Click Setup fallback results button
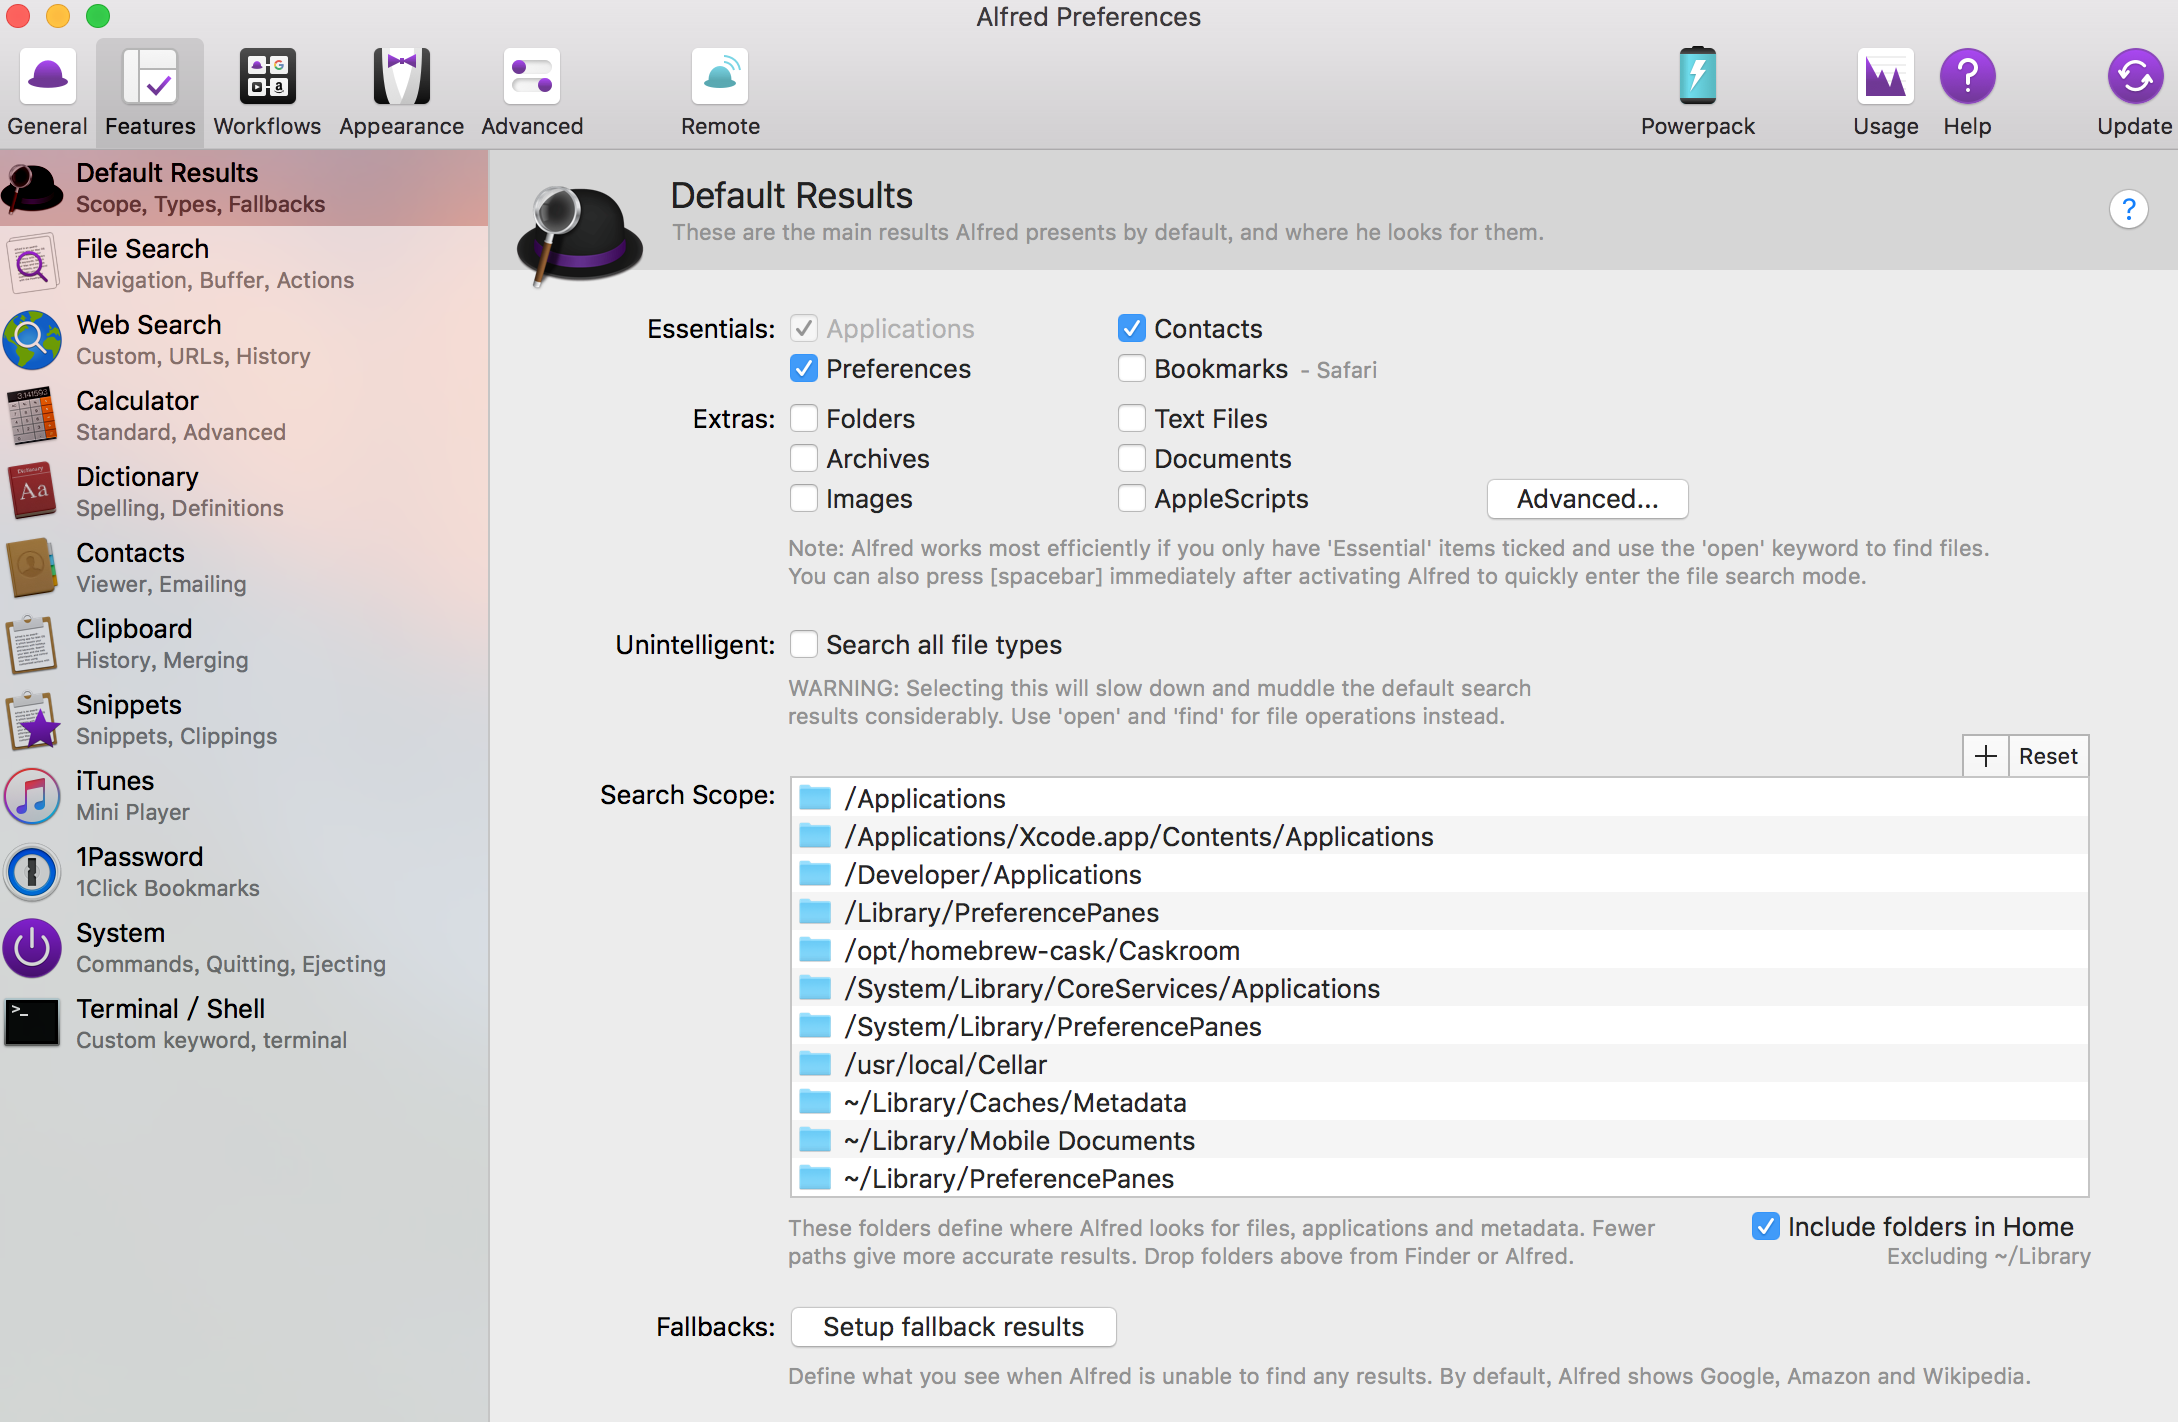The width and height of the screenshot is (2178, 1422). [953, 1327]
